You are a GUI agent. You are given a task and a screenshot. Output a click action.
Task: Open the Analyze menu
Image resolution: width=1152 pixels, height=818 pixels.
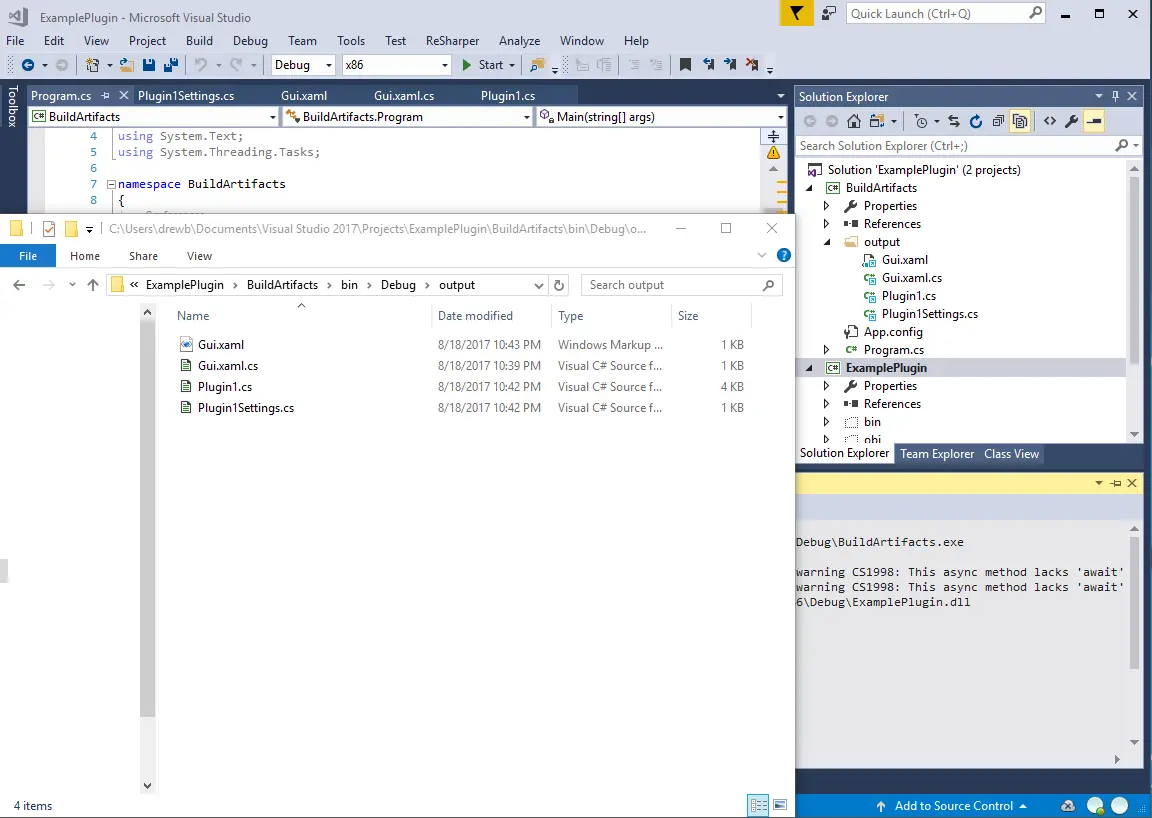(x=519, y=41)
